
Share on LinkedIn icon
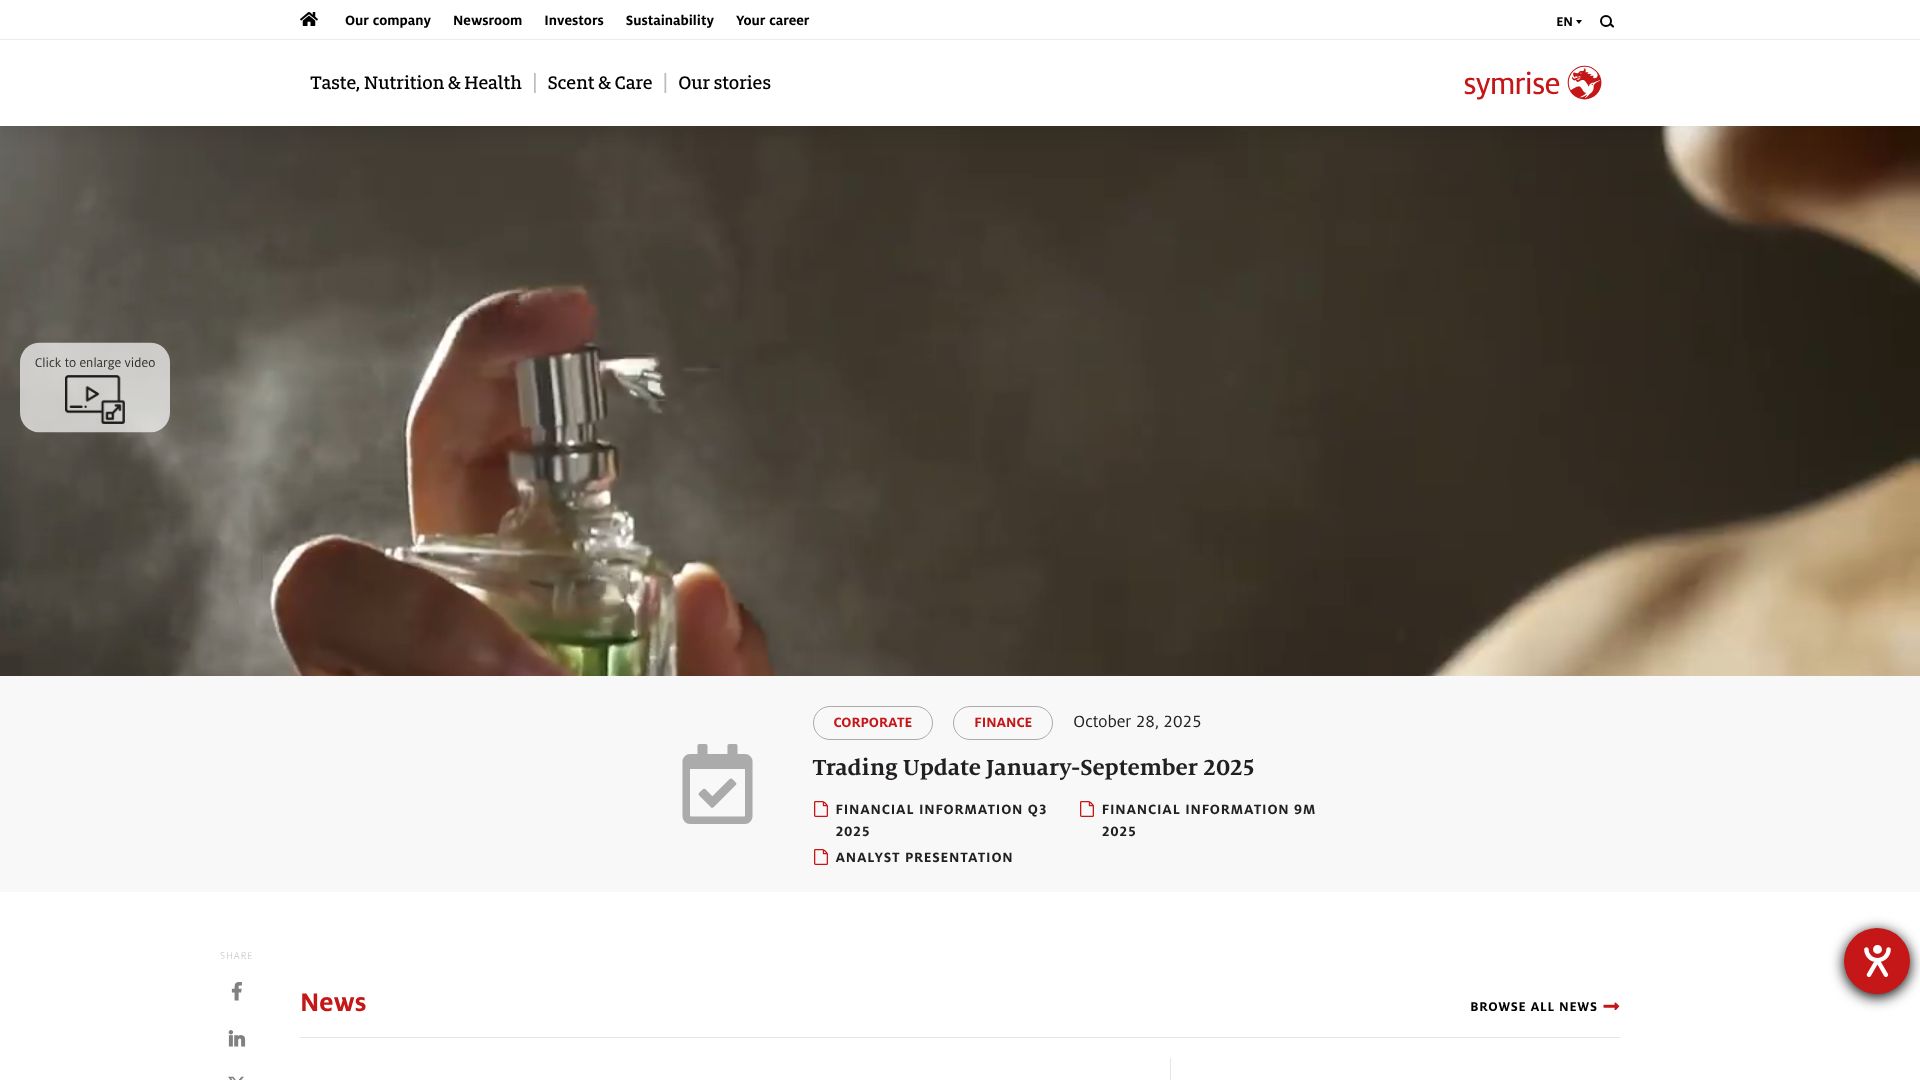237,1038
